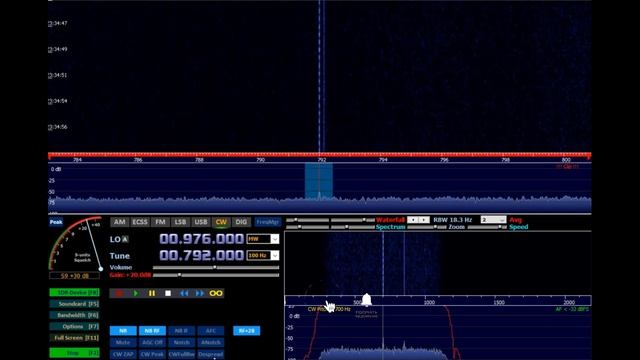Switch to Full Screen F11
This screenshot has height=360, width=640.
(x=74, y=338)
